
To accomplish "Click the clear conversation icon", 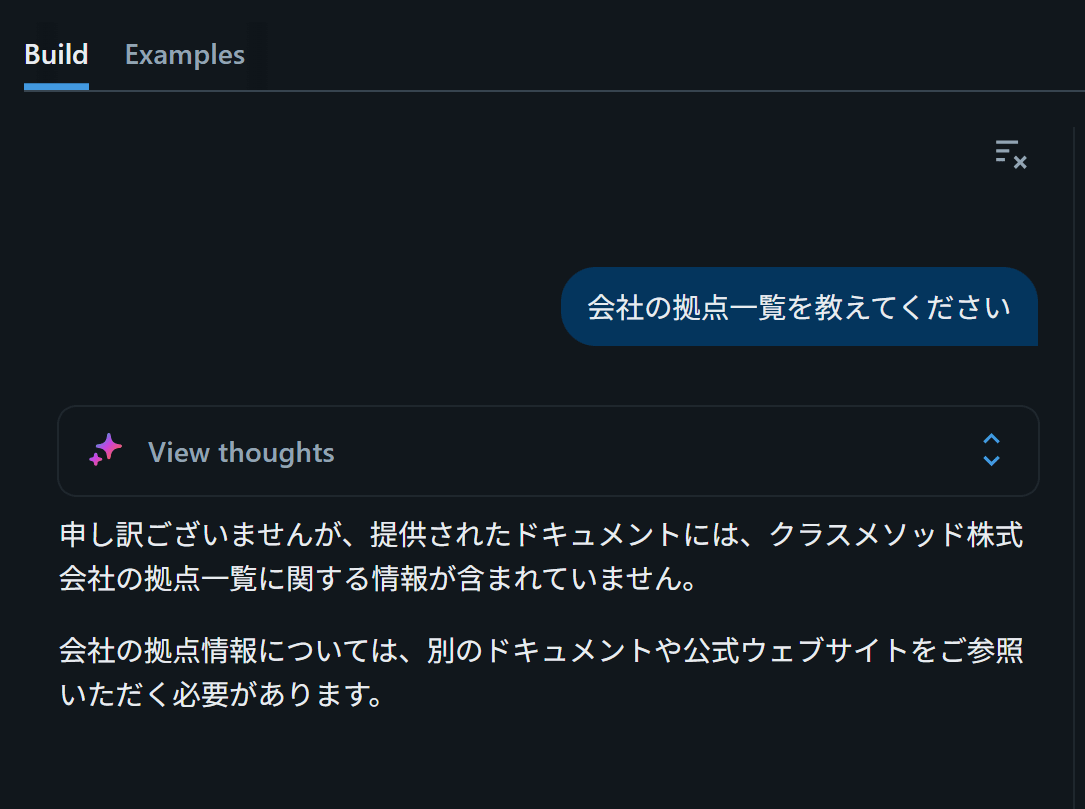I will [x=1011, y=154].
